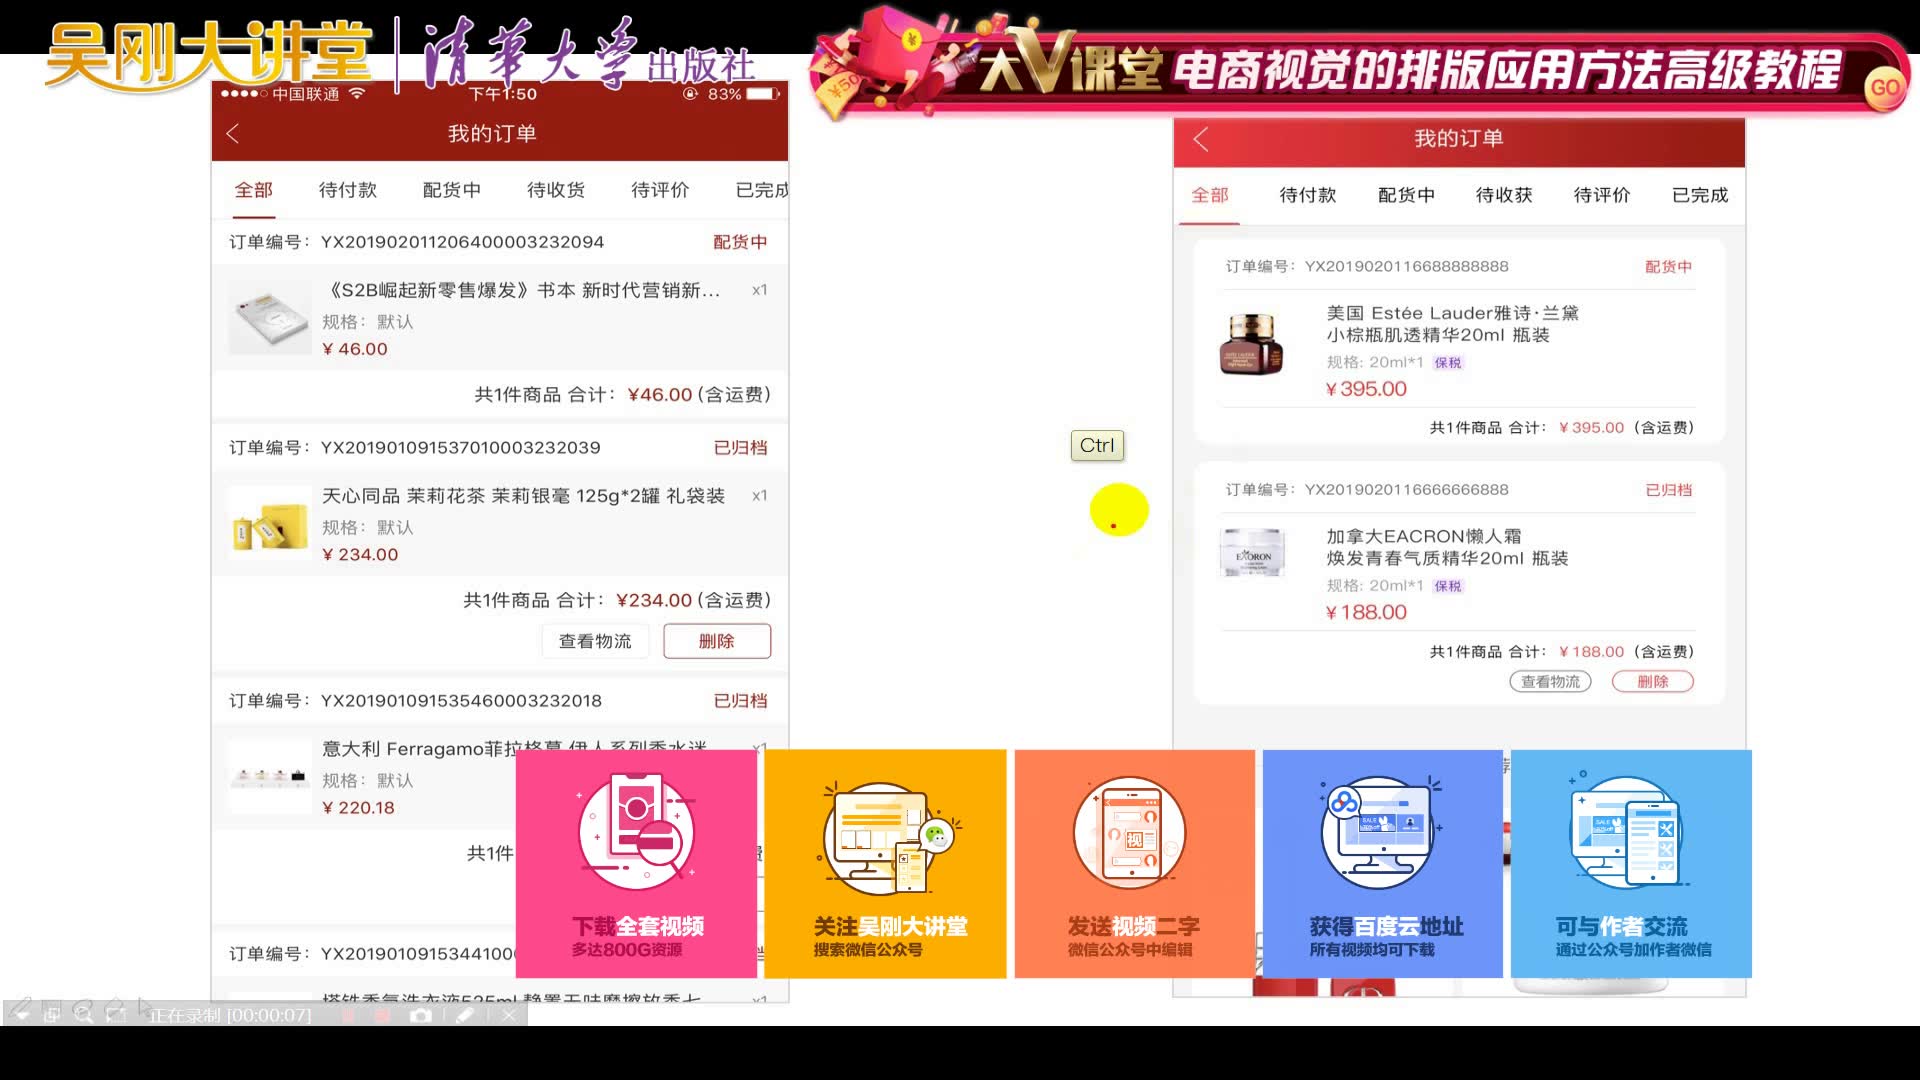Click price ¥395.00 of Estée Lauder item
This screenshot has width=1920, height=1080.
click(x=1365, y=389)
